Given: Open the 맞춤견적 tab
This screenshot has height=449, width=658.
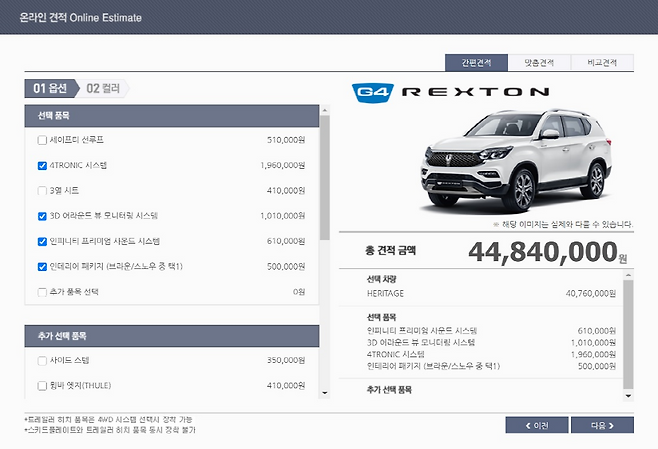Looking at the screenshot, I should click(x=539, y=62).
